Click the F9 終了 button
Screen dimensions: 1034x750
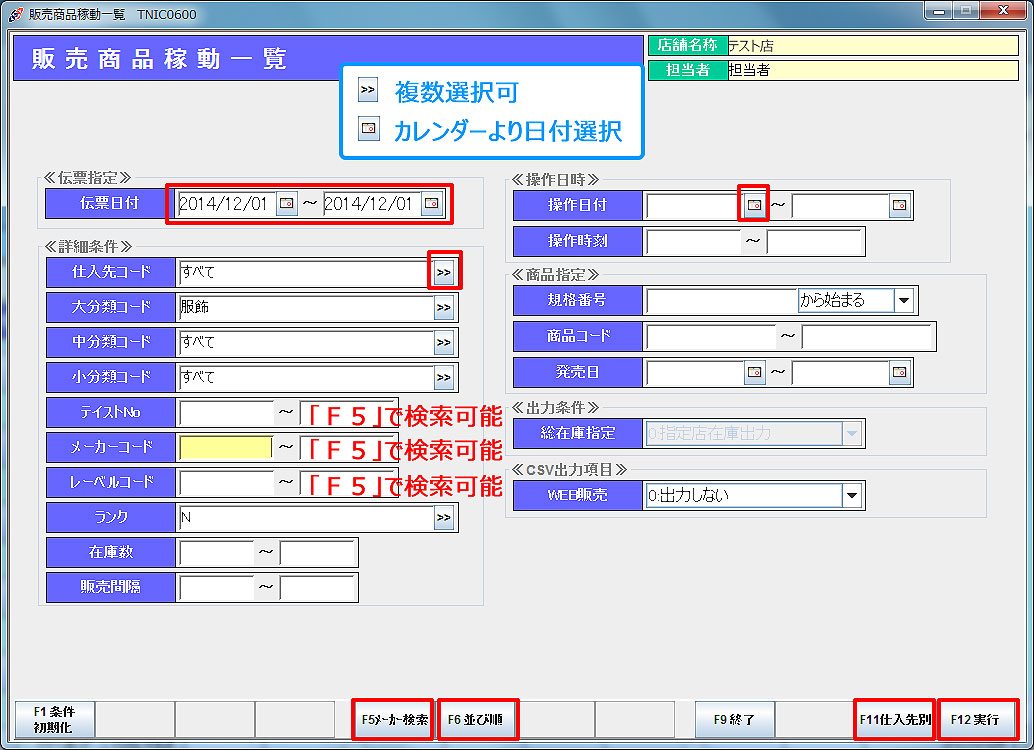(735, 719)
